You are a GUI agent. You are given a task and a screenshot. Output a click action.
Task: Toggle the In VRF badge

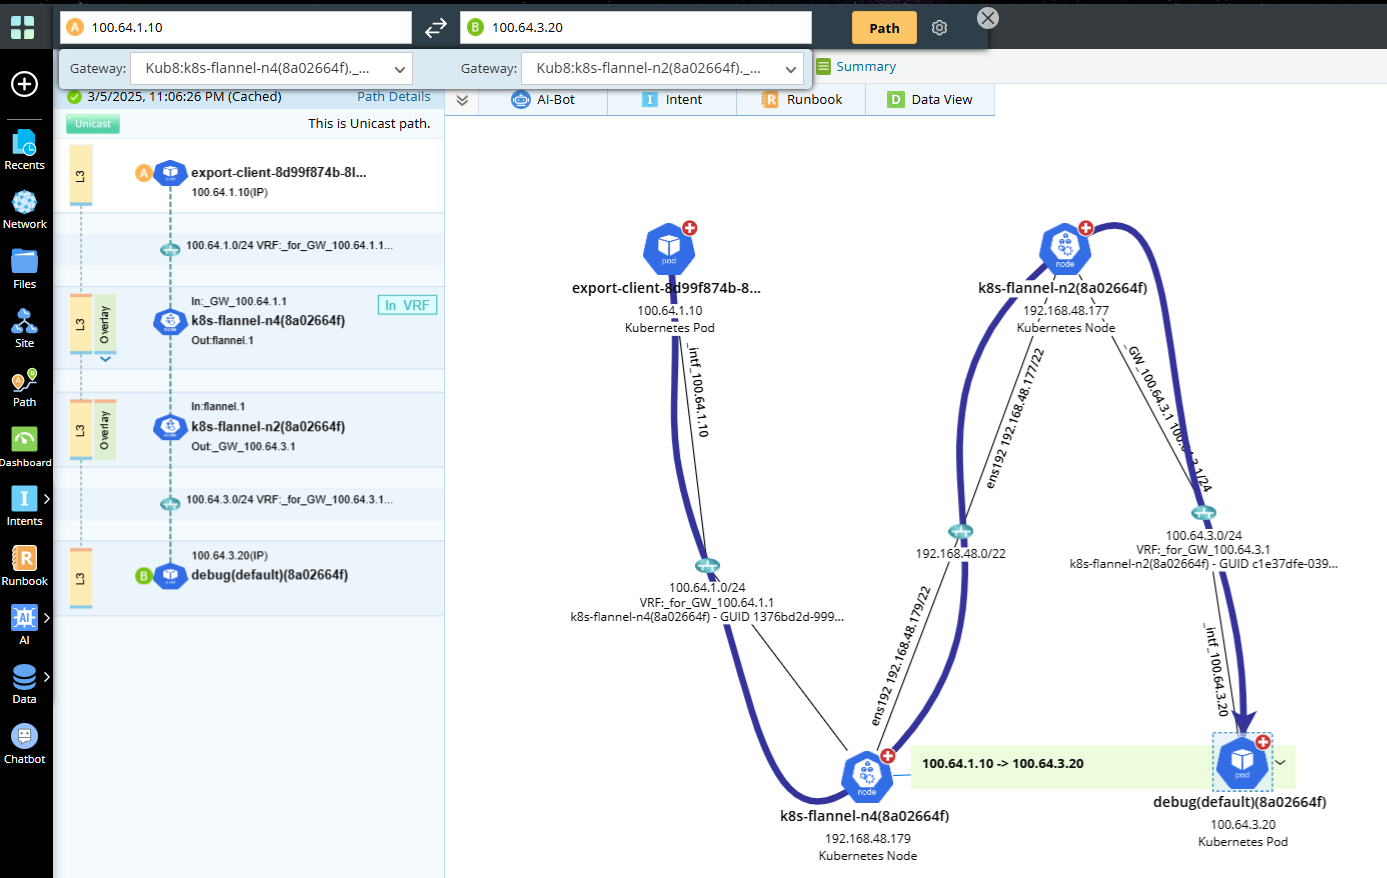(407, 305)
